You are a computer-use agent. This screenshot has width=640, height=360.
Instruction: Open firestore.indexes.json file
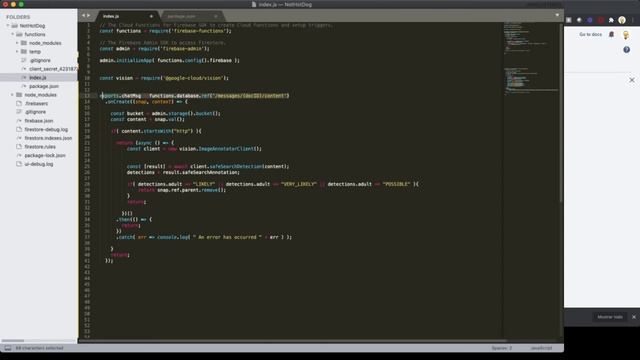pos(48,138)
